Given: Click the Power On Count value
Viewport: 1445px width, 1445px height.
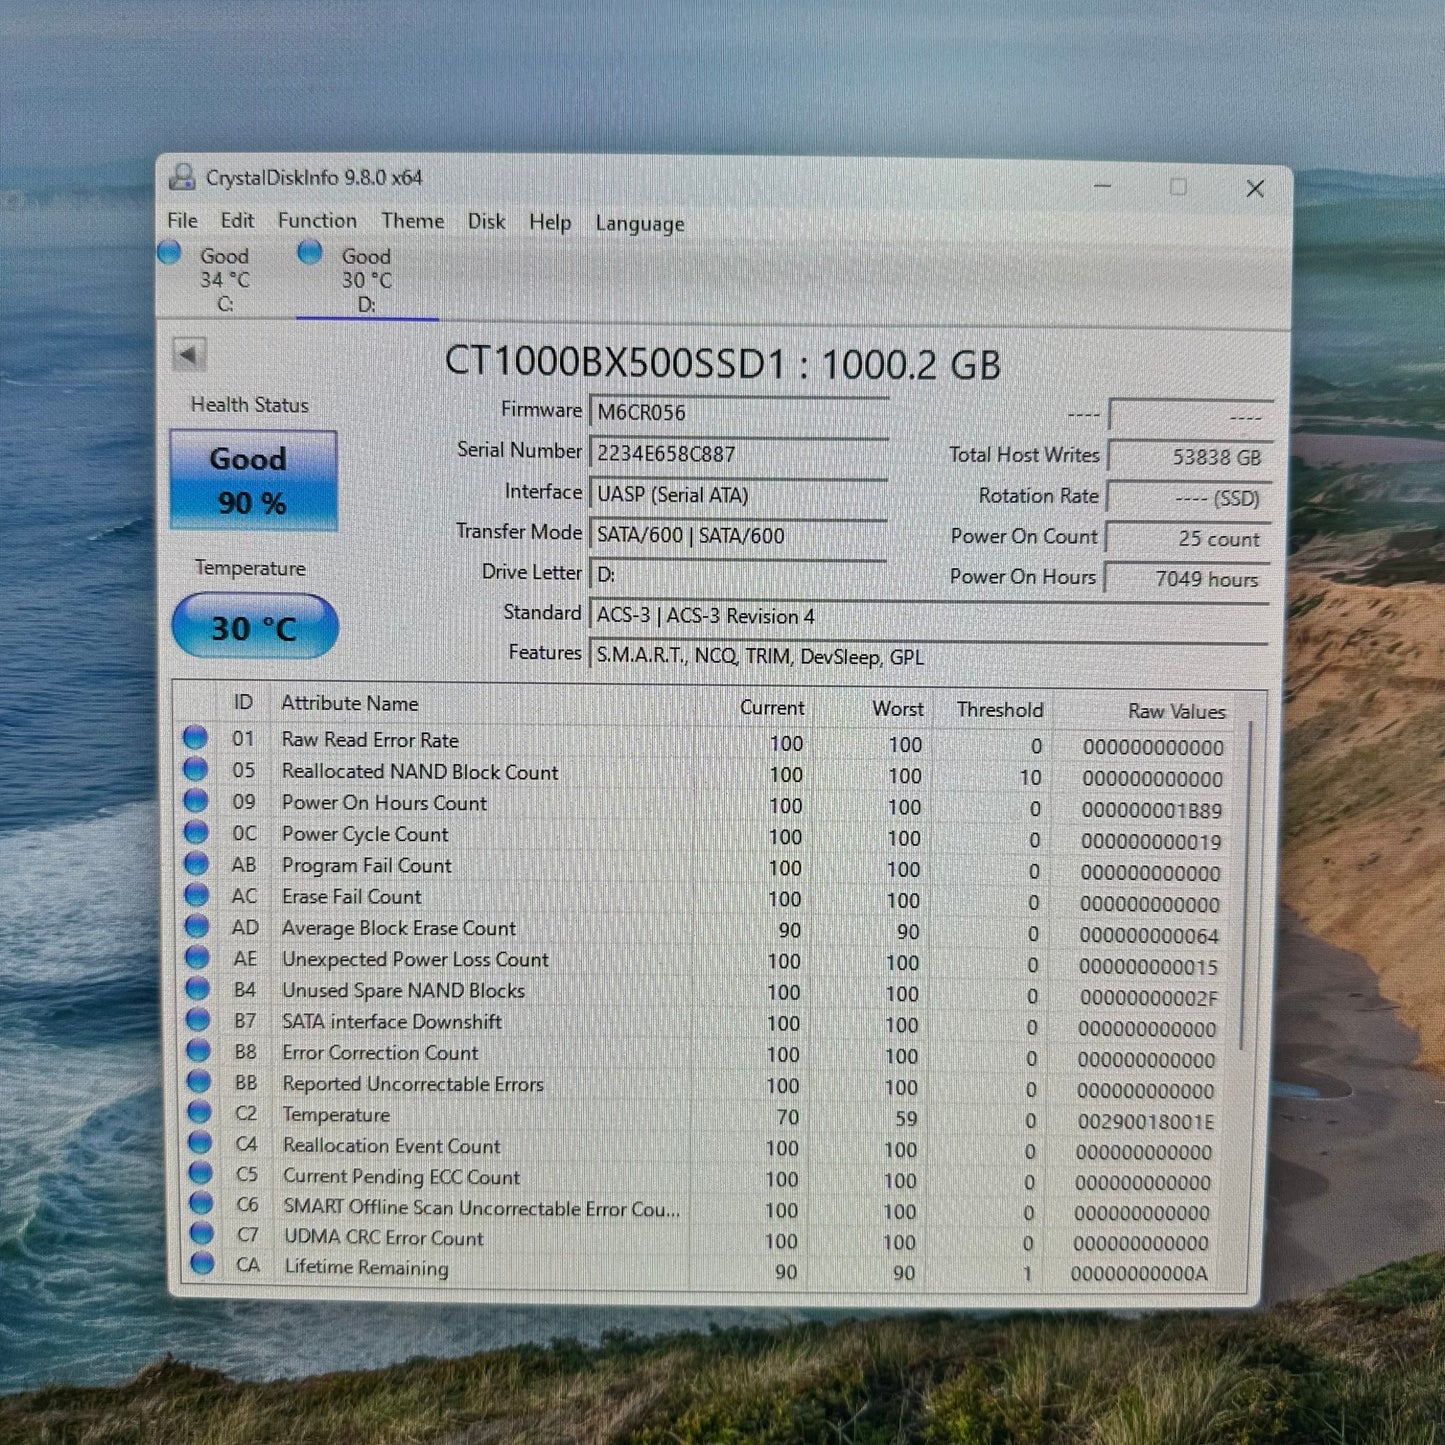Looking at the screenshot, I should [x=1188, y=538].
